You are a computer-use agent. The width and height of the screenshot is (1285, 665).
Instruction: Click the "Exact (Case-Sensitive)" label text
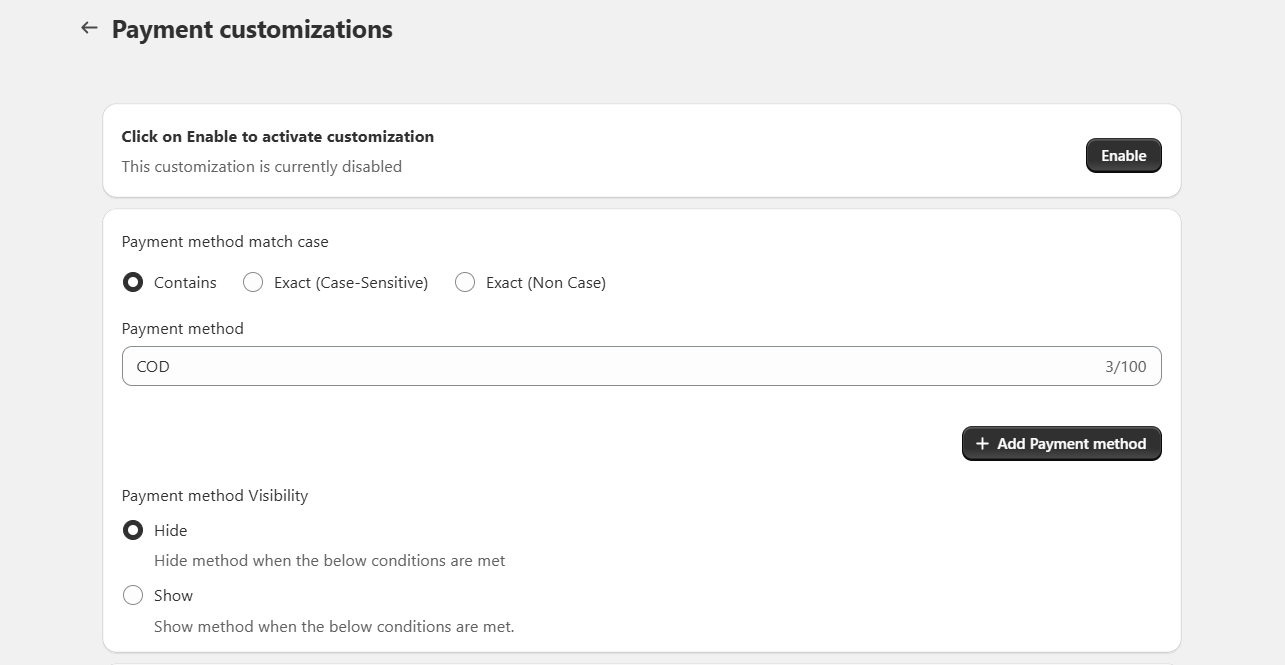pyautogui.click(x=351, y=283)
